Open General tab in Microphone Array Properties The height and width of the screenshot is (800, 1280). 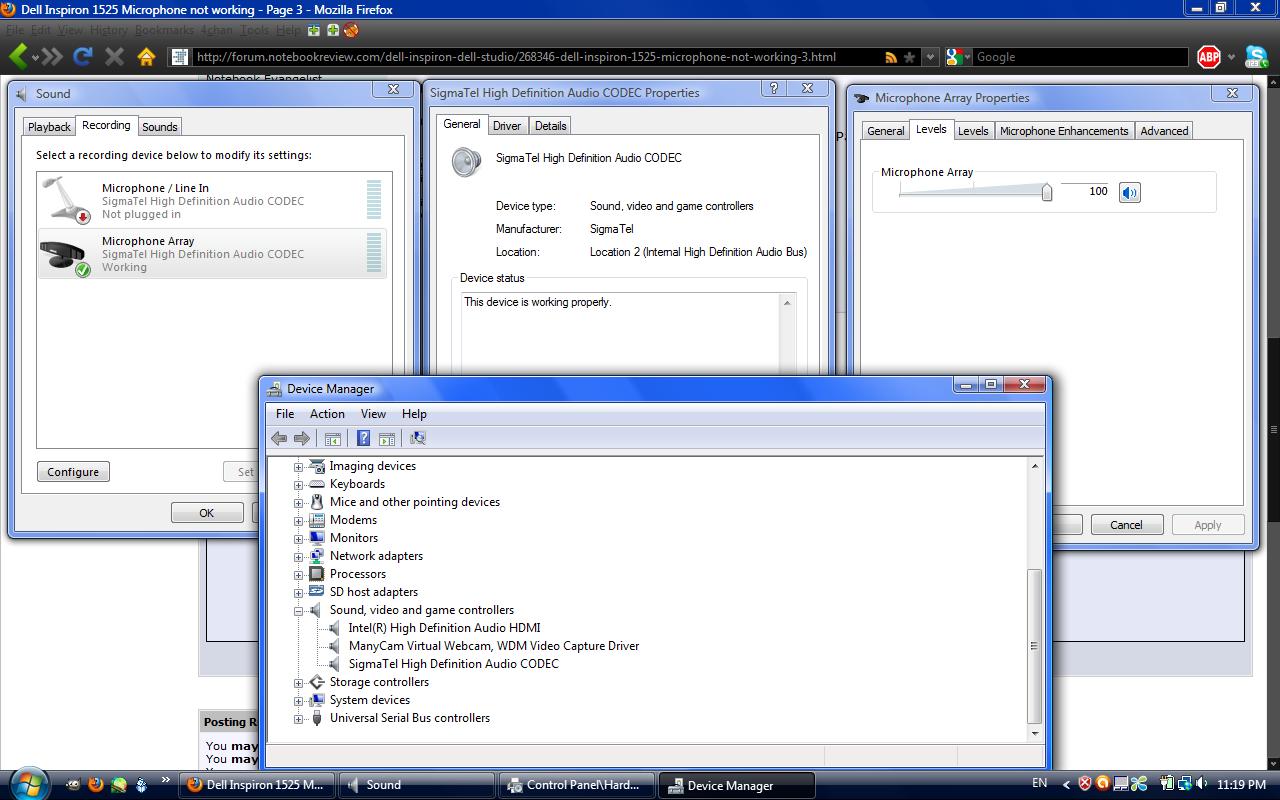885,131
